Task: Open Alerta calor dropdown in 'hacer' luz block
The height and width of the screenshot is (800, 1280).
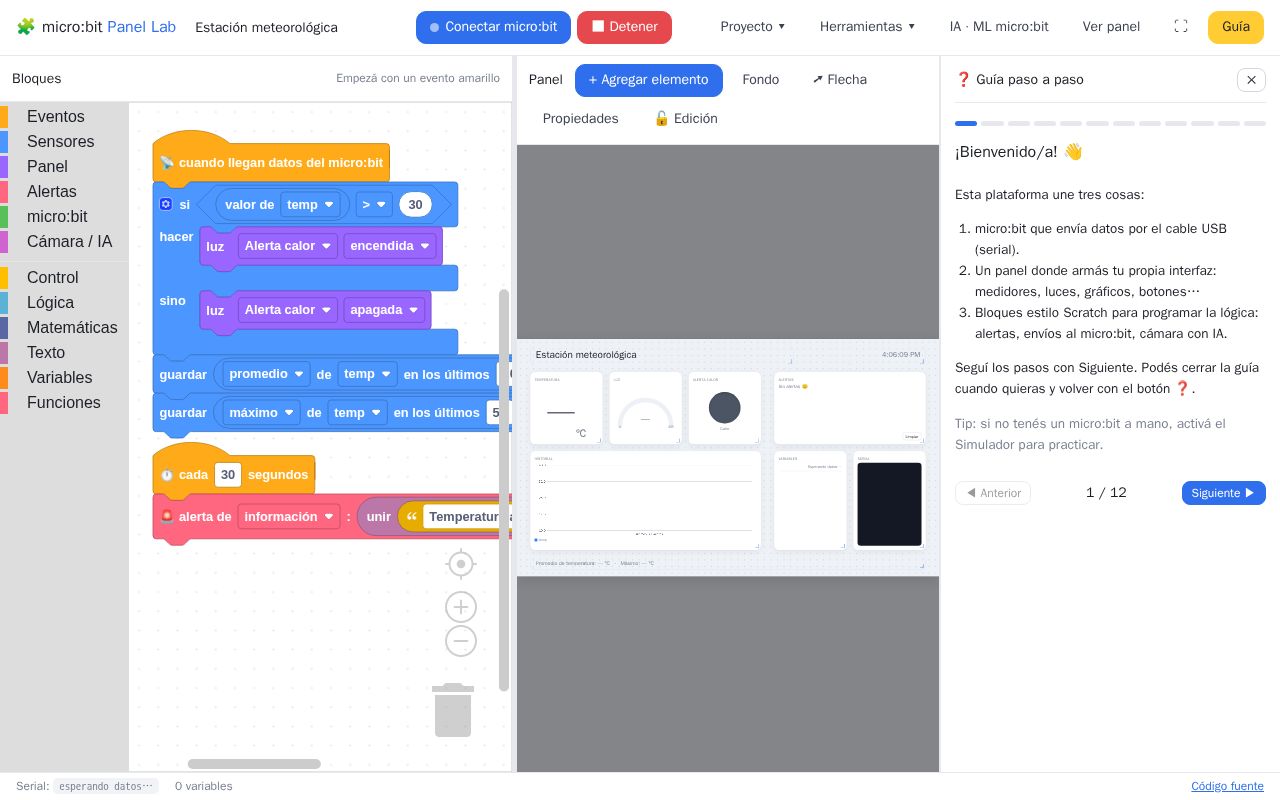Action: pyautogui.click(x=288, y=246)
